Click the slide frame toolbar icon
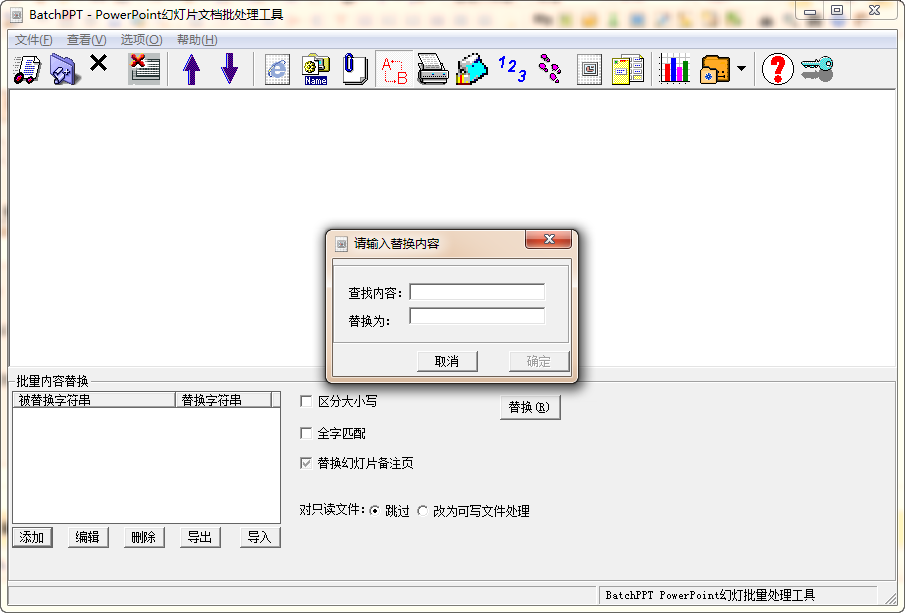 (x=589, y=69)
